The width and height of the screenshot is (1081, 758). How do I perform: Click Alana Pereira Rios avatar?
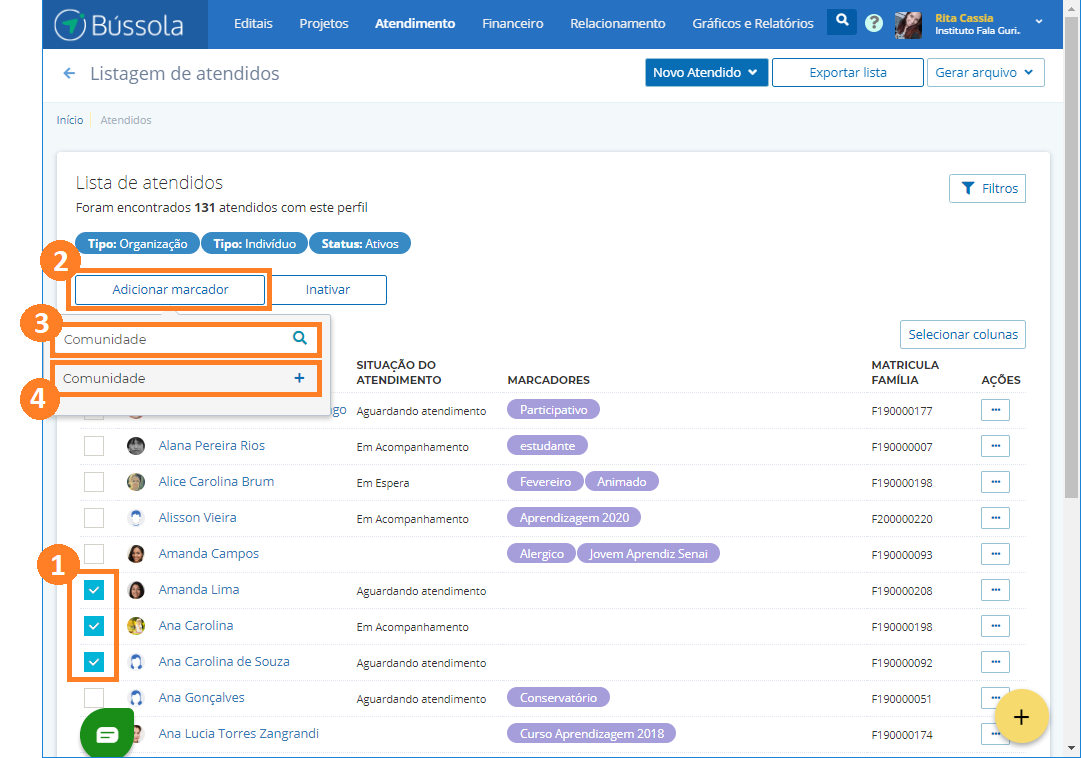[x=136, y=446]
